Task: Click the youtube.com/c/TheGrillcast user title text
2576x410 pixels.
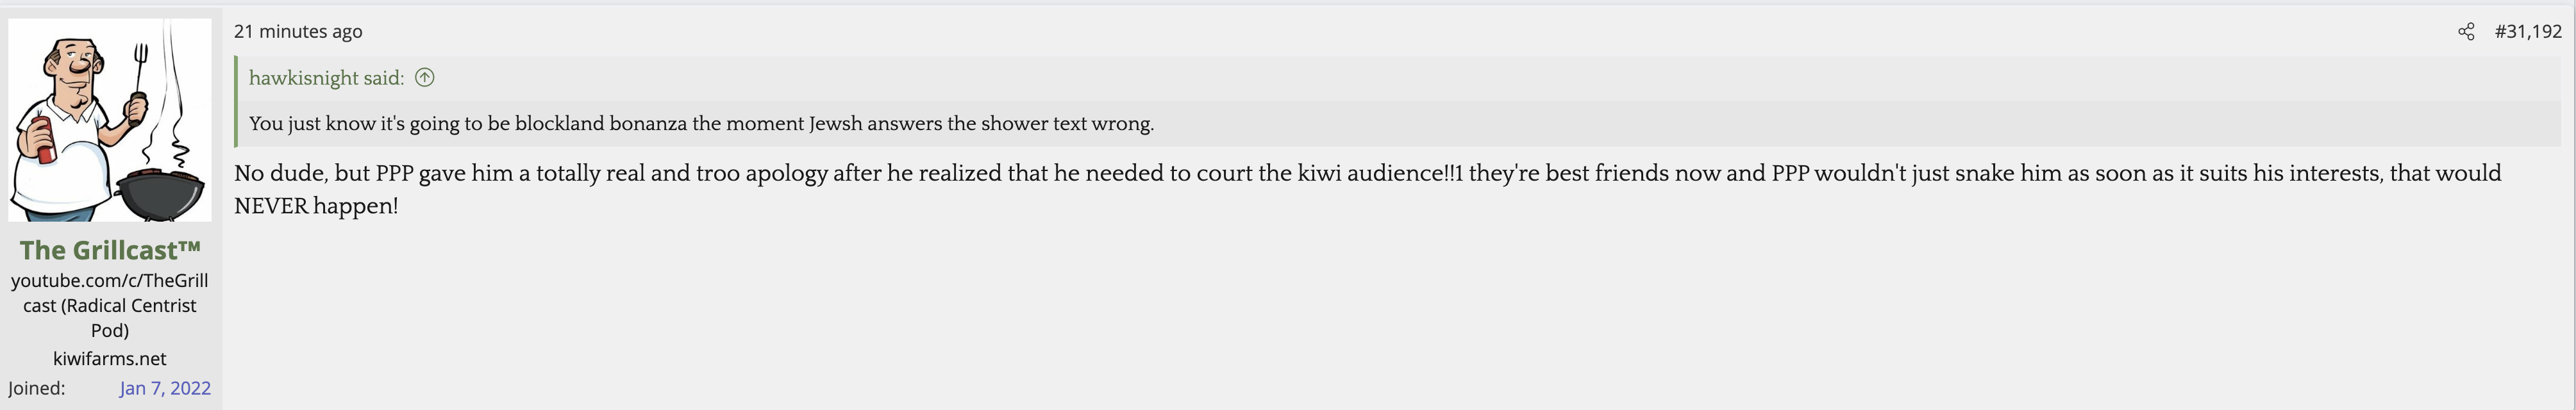Action: [x=110, y=281]
